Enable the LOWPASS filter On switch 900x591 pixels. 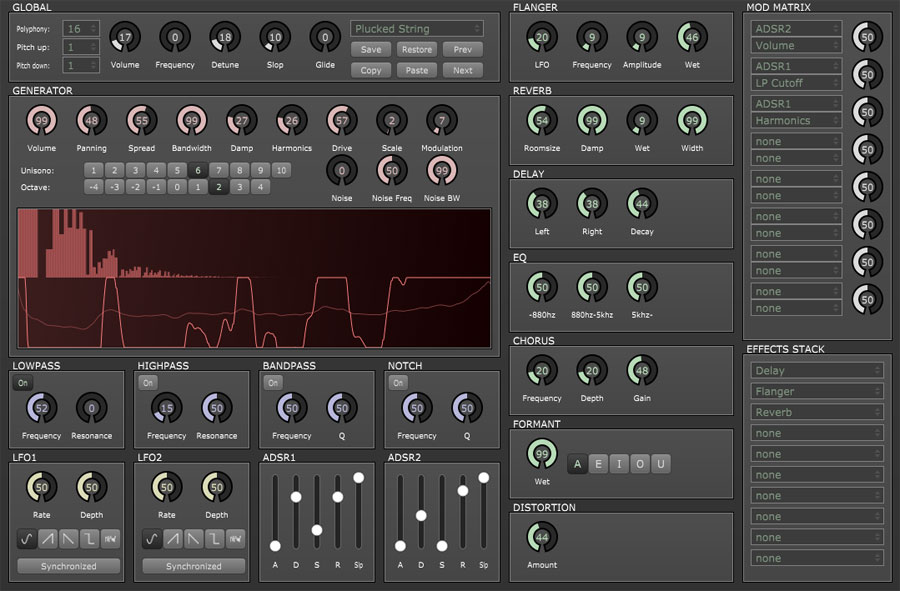pos(22,383)
